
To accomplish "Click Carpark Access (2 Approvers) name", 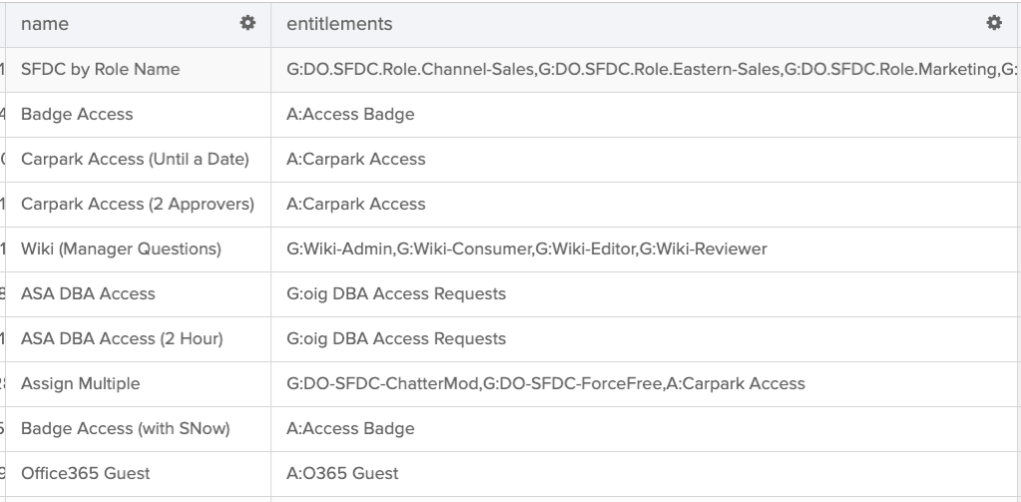I will coord(137,204).
